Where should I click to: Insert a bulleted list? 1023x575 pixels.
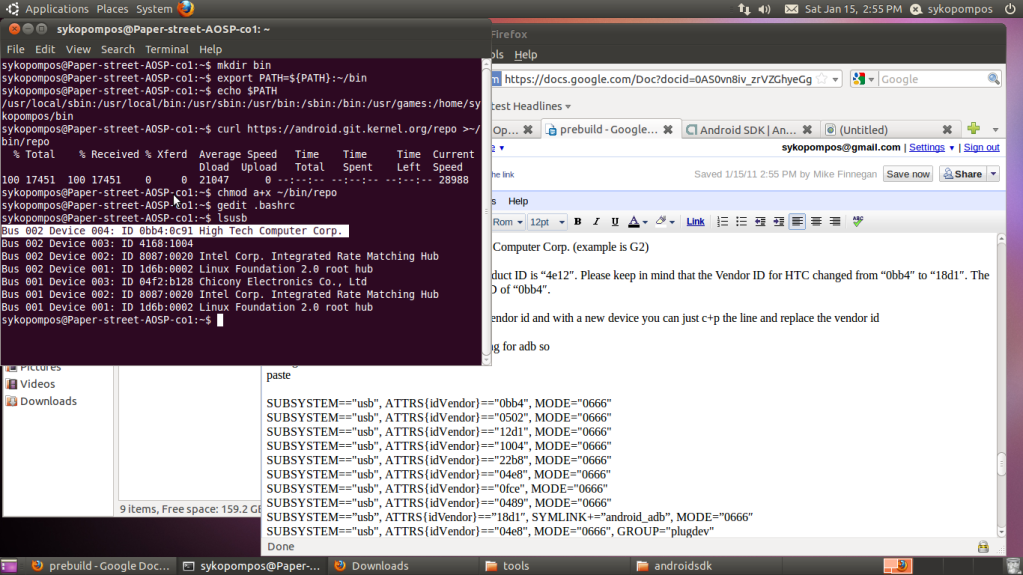point(741,222)
